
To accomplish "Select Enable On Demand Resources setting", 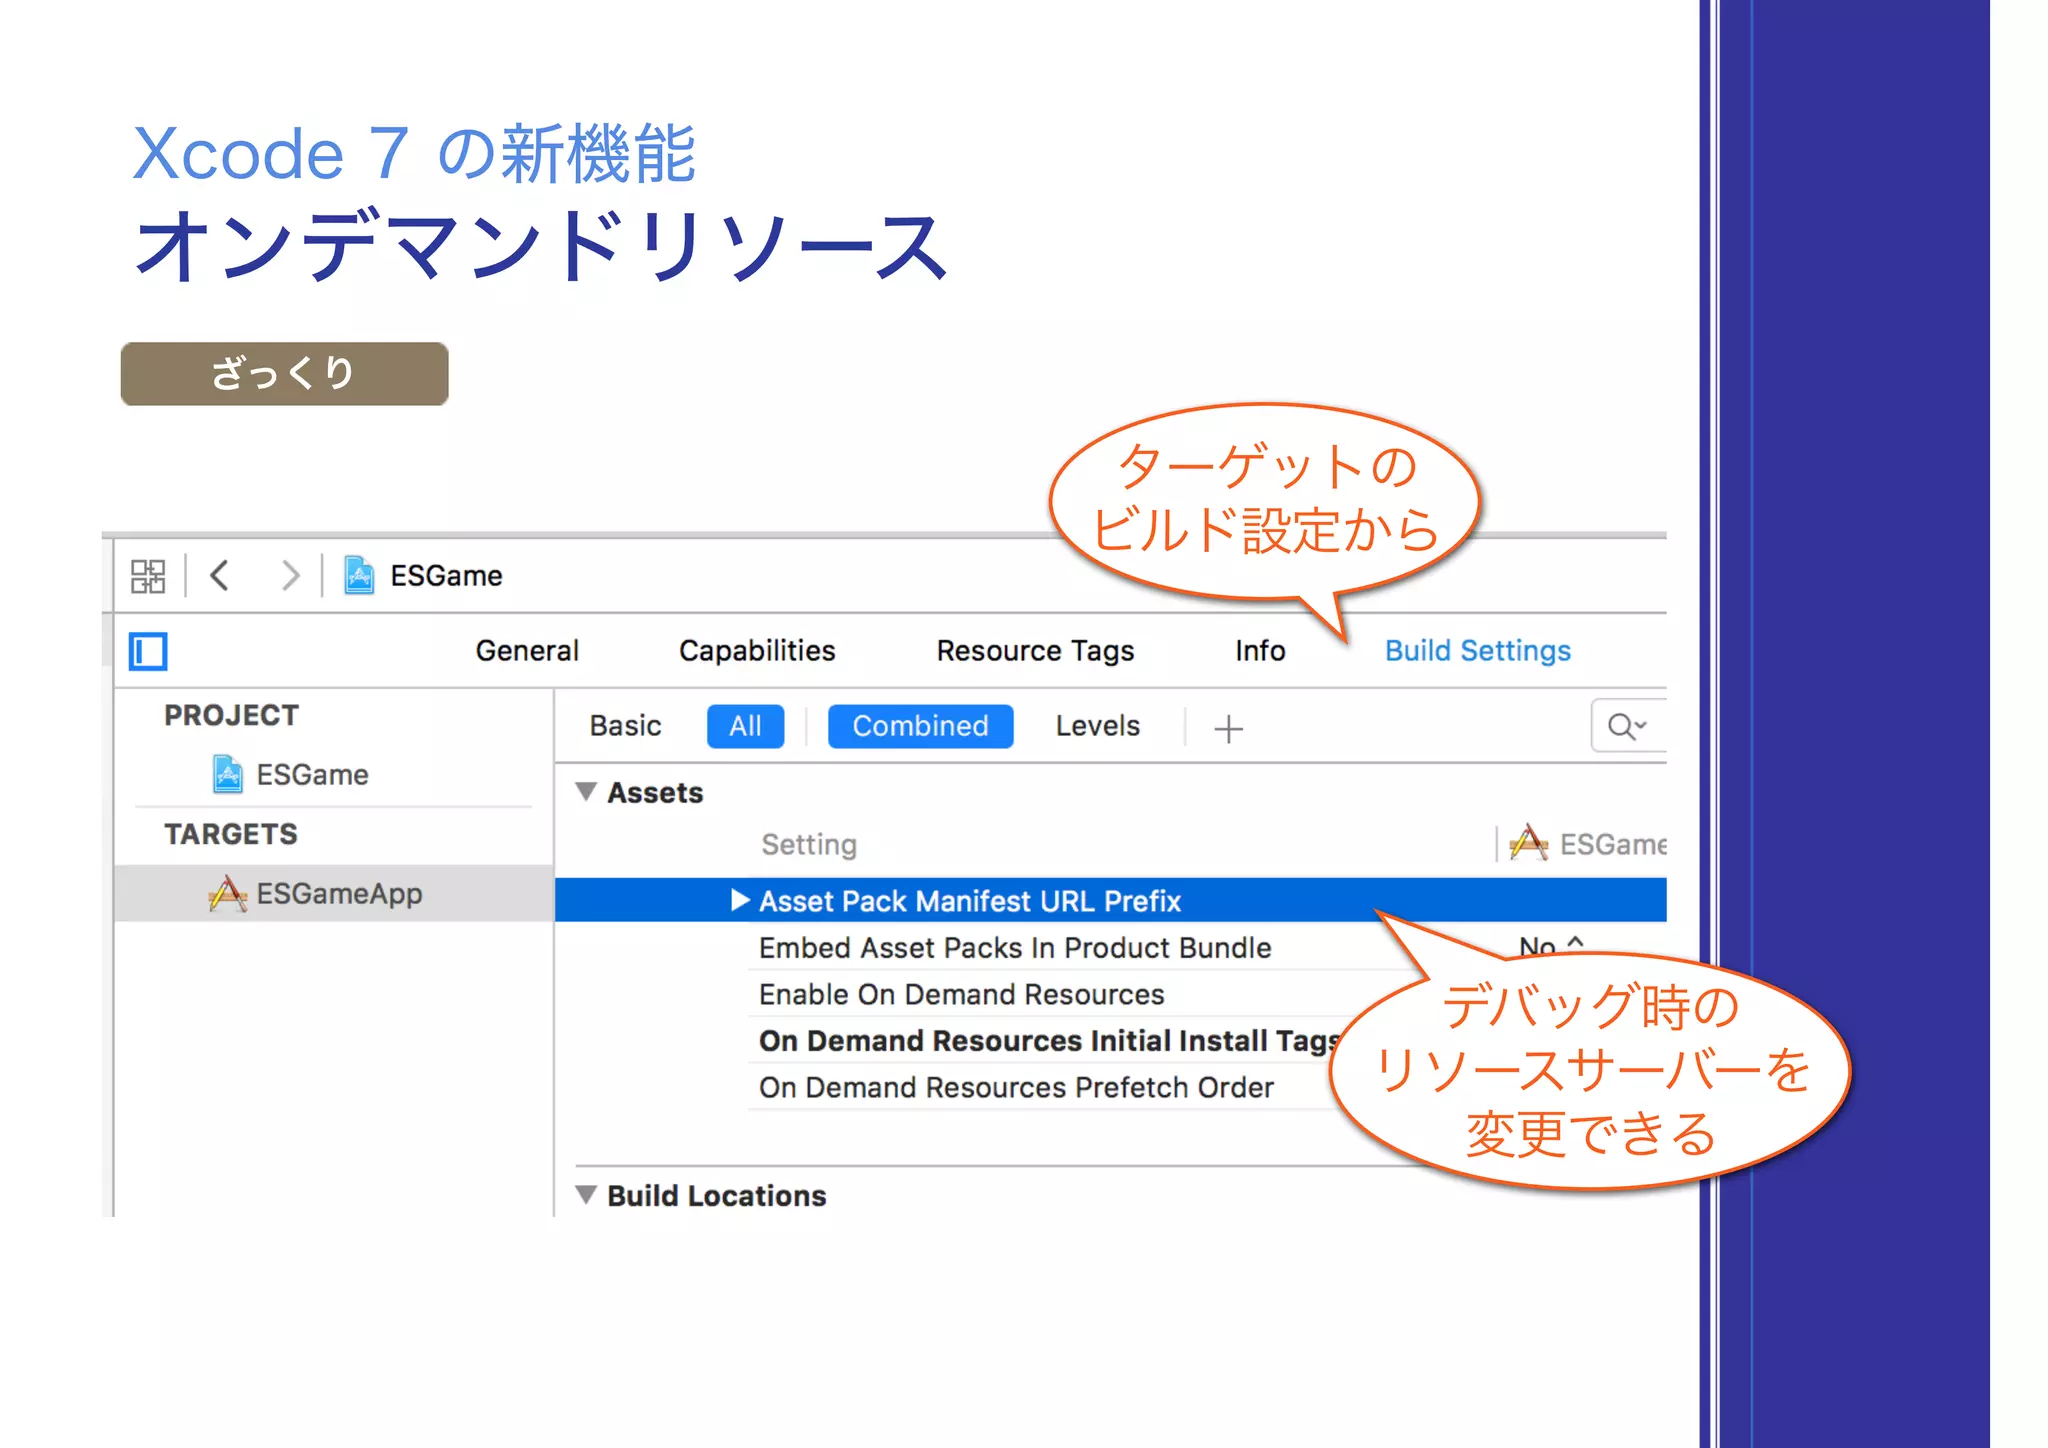I will pyautogui.click(x=961, y=994).
